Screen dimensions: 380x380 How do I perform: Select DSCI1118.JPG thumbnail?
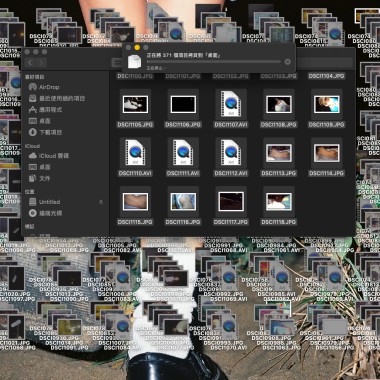pos(279,202)
